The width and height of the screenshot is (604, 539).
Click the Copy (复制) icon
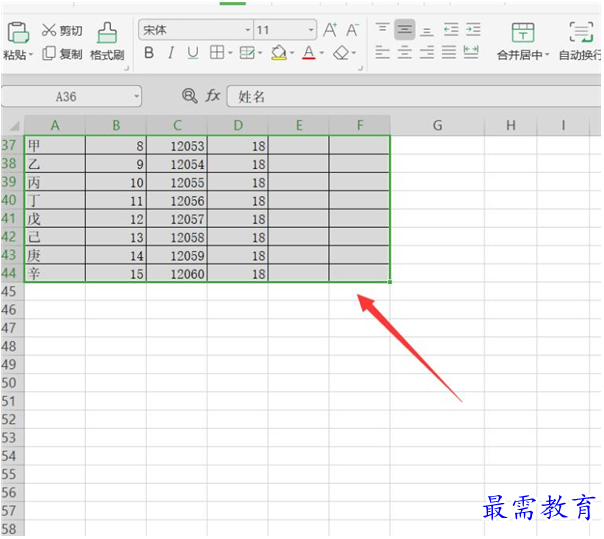[x=49, y=54]
